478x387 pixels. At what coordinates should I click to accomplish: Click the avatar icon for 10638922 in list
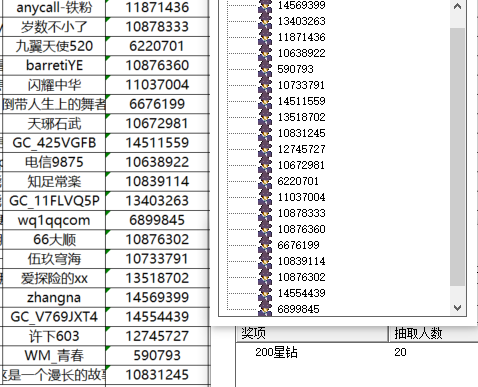[265, 53]
